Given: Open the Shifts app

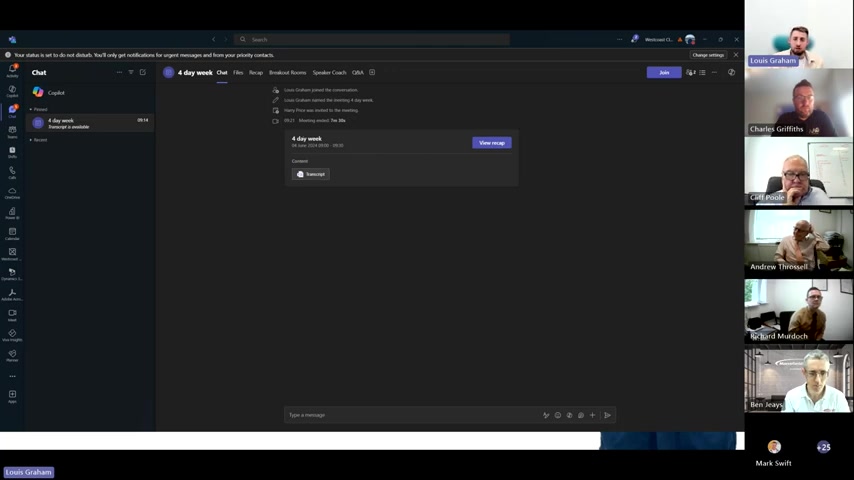Looking at the screenshot, I should 12,152.
